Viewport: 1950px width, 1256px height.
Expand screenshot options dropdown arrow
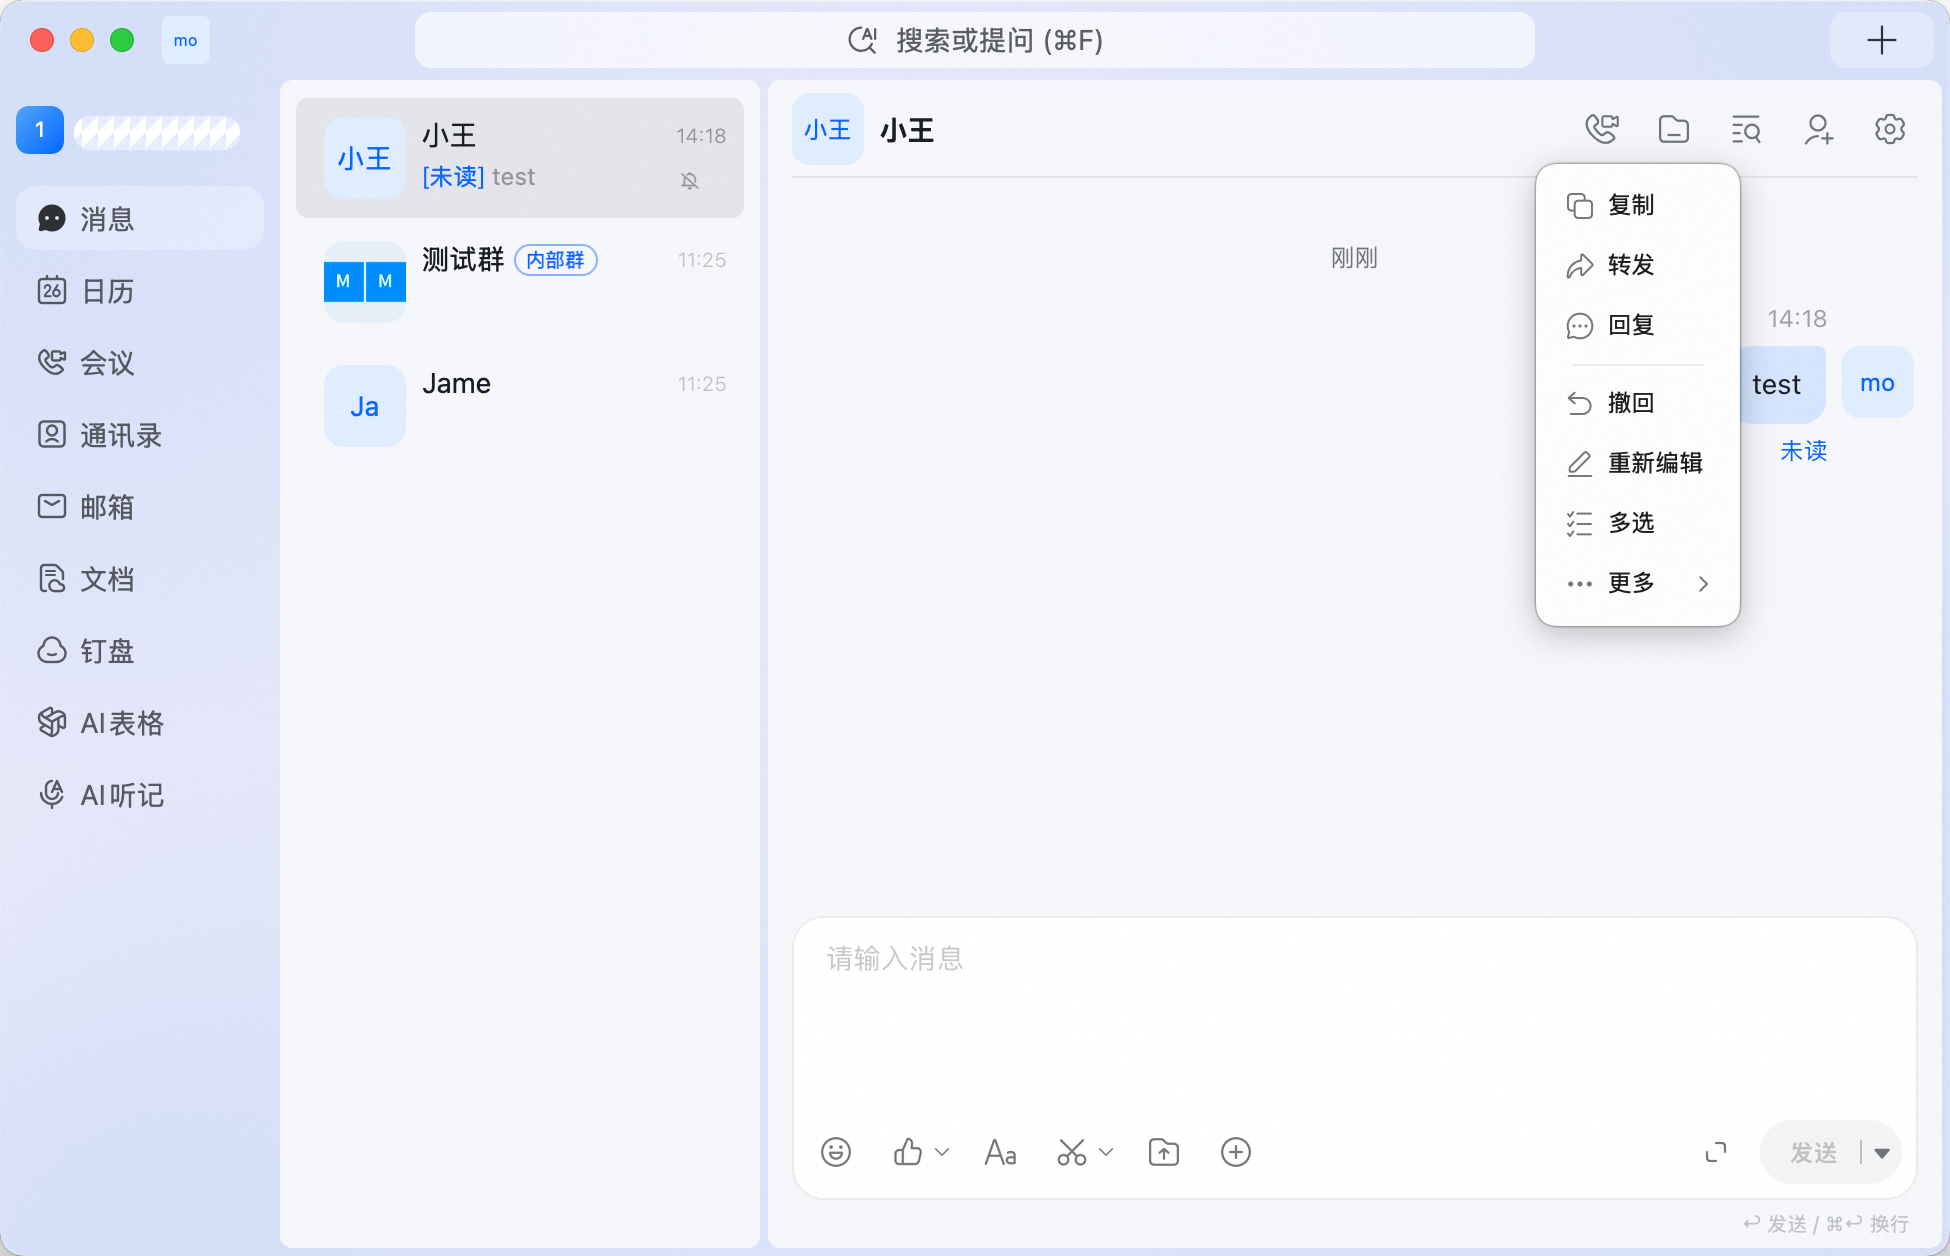[1106, 1152]
